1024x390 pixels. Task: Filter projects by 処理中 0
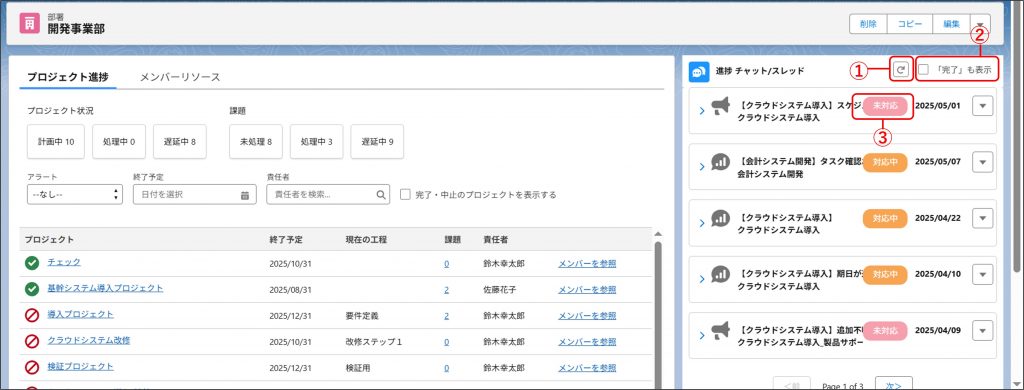pyautogui.click(x=119, y=141)
